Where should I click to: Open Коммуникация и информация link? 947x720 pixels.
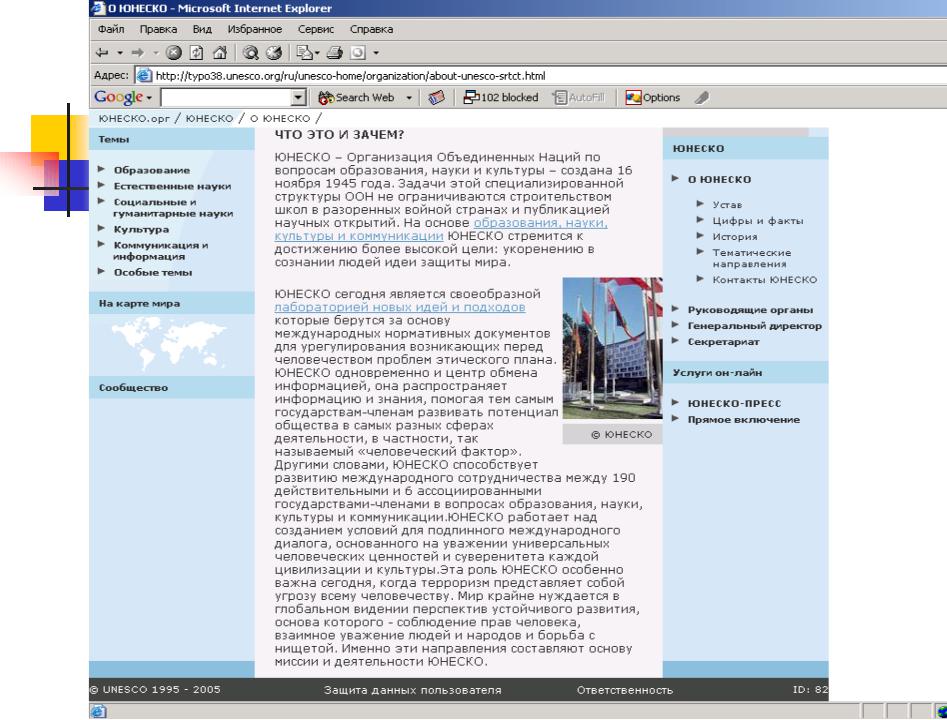click(x=161, y=251)
